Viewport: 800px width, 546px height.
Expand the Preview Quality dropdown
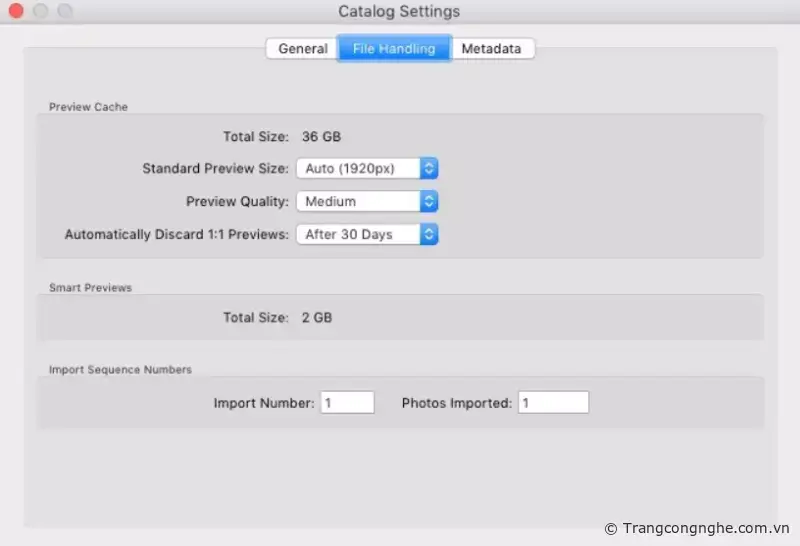[x=367, y=201]
